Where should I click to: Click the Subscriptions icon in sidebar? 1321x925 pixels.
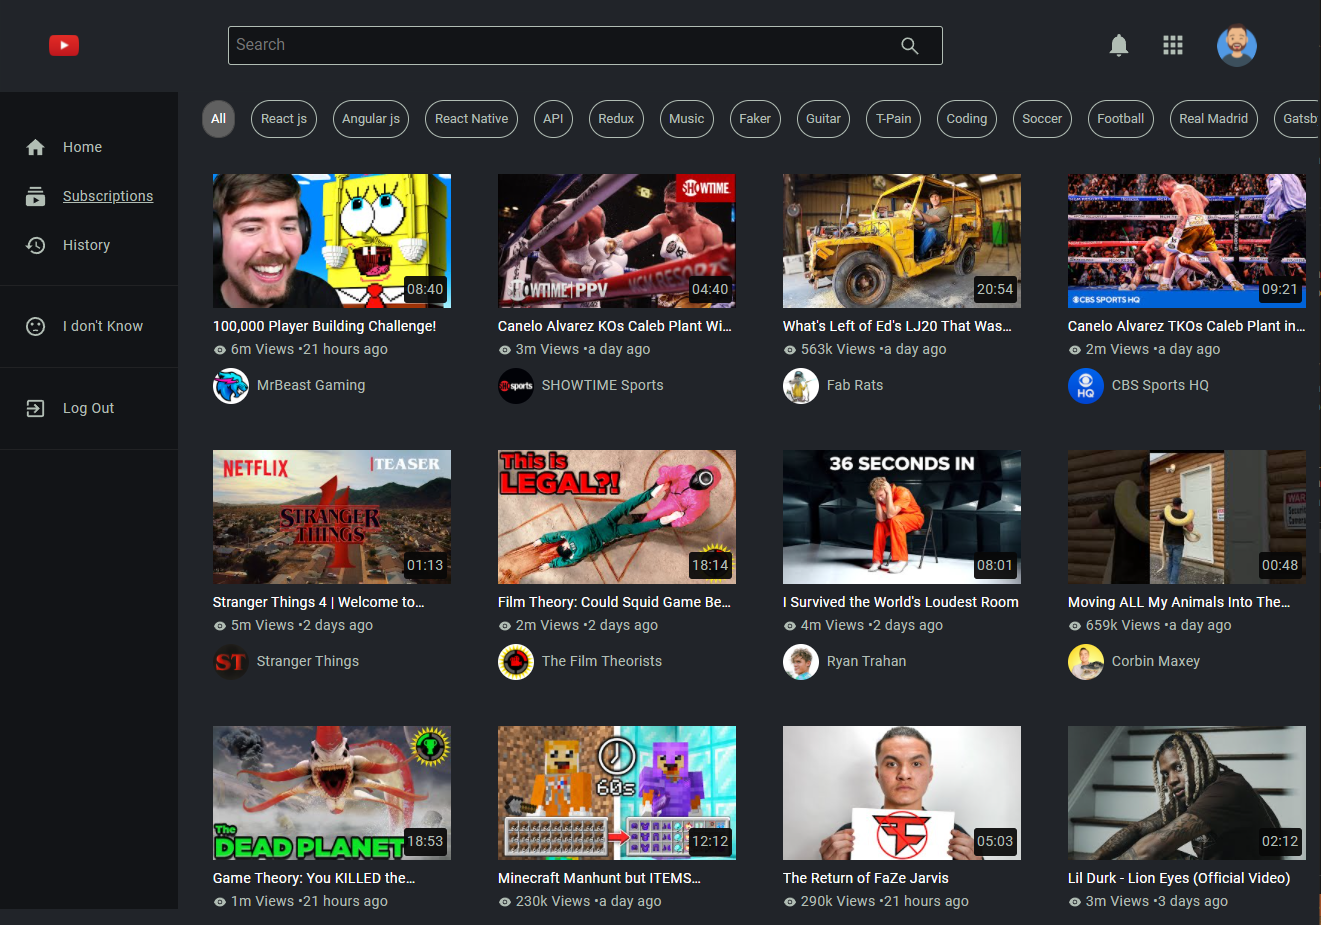36,196
